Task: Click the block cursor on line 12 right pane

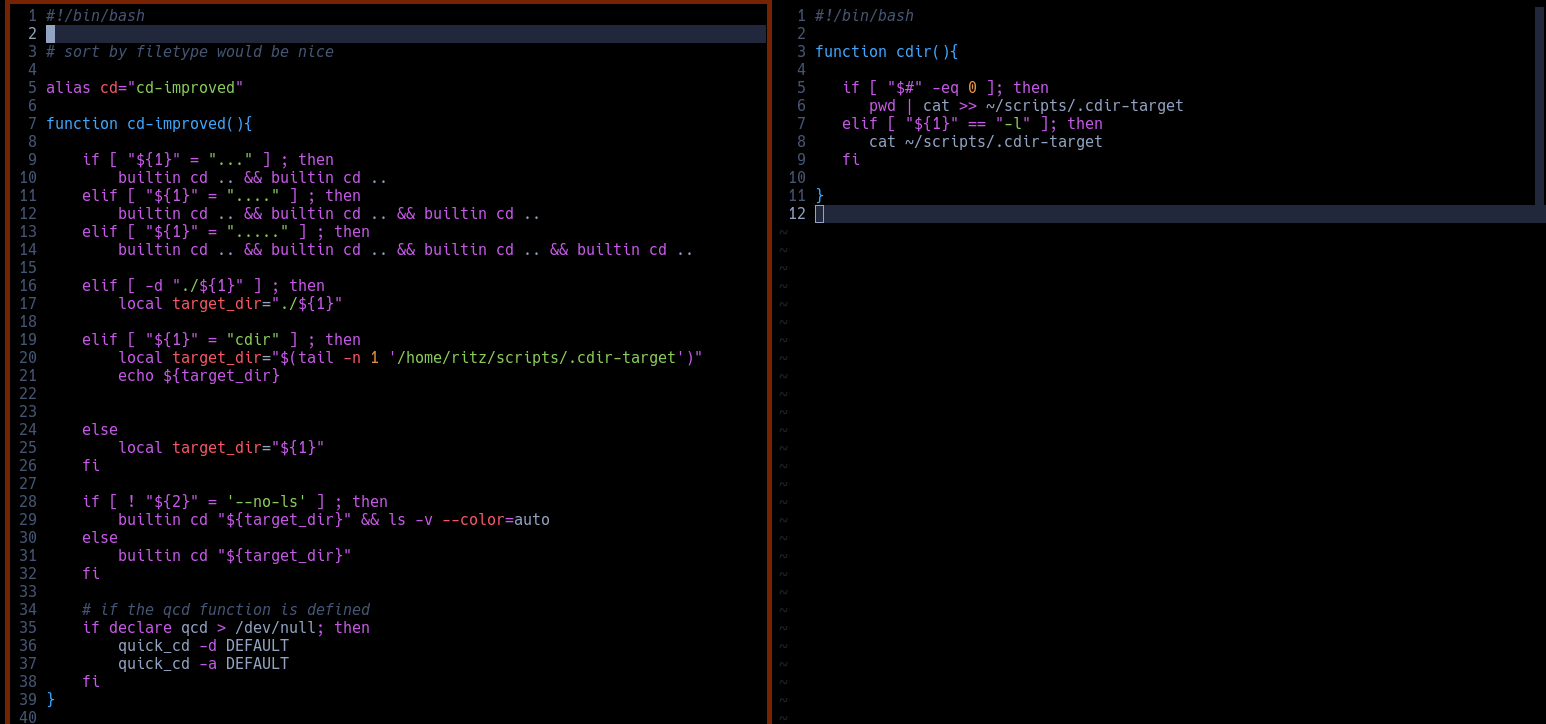Action: coord(820,213)
